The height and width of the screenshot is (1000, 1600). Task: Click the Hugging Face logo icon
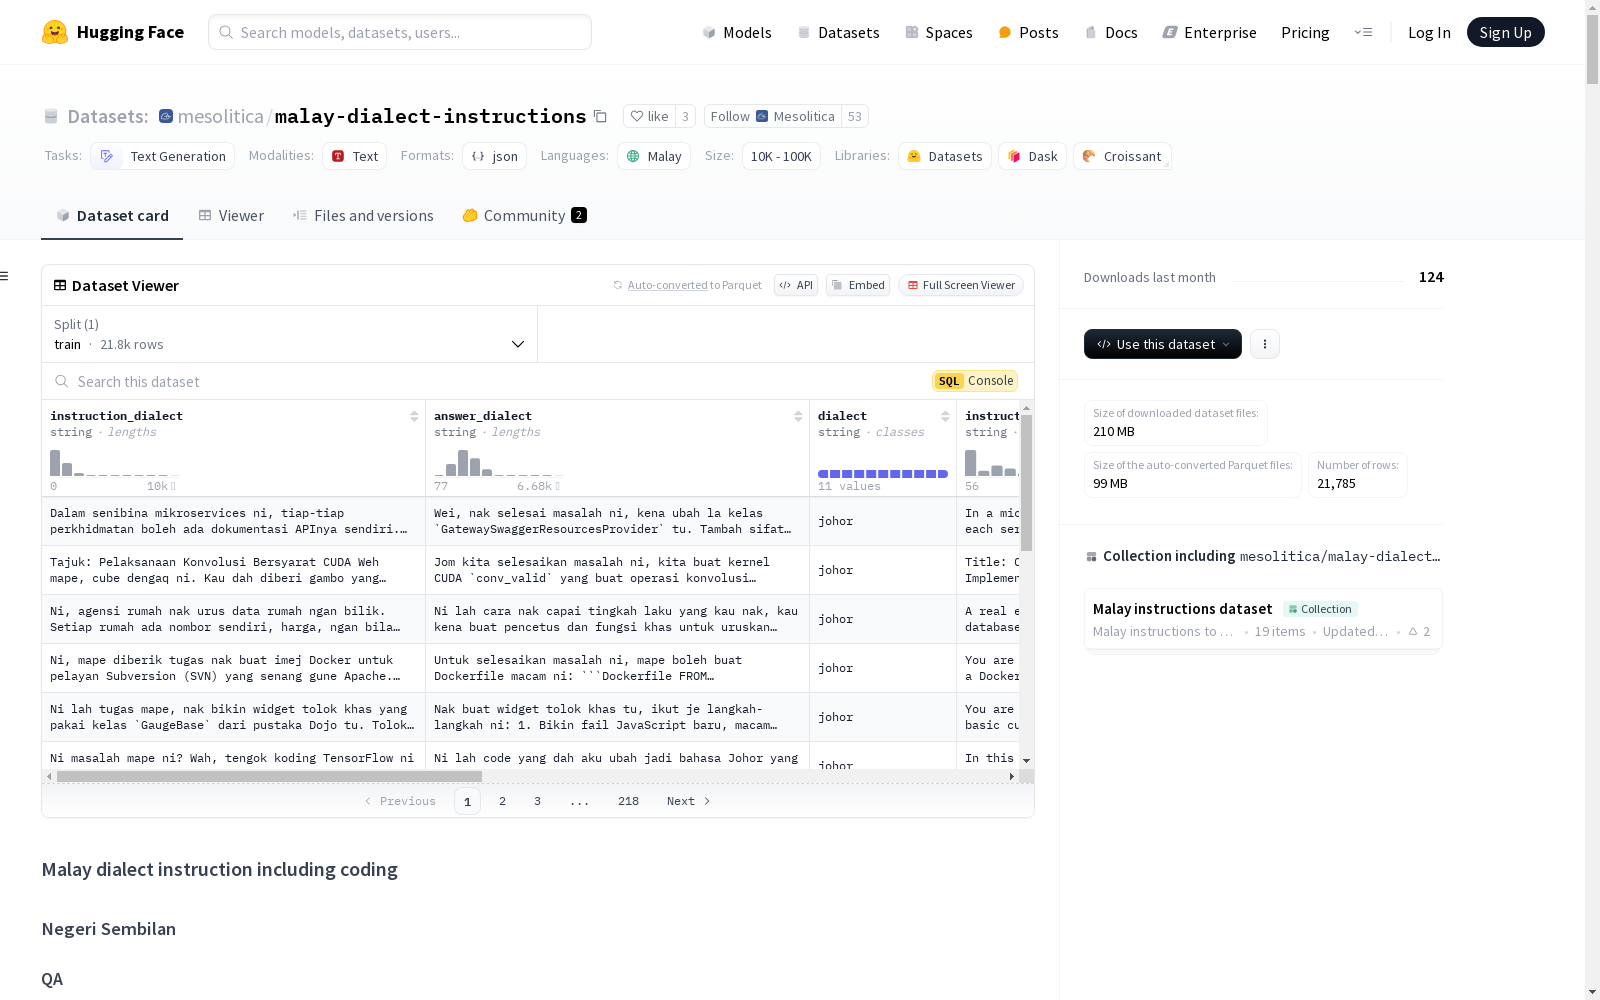[x=55, y=32]
